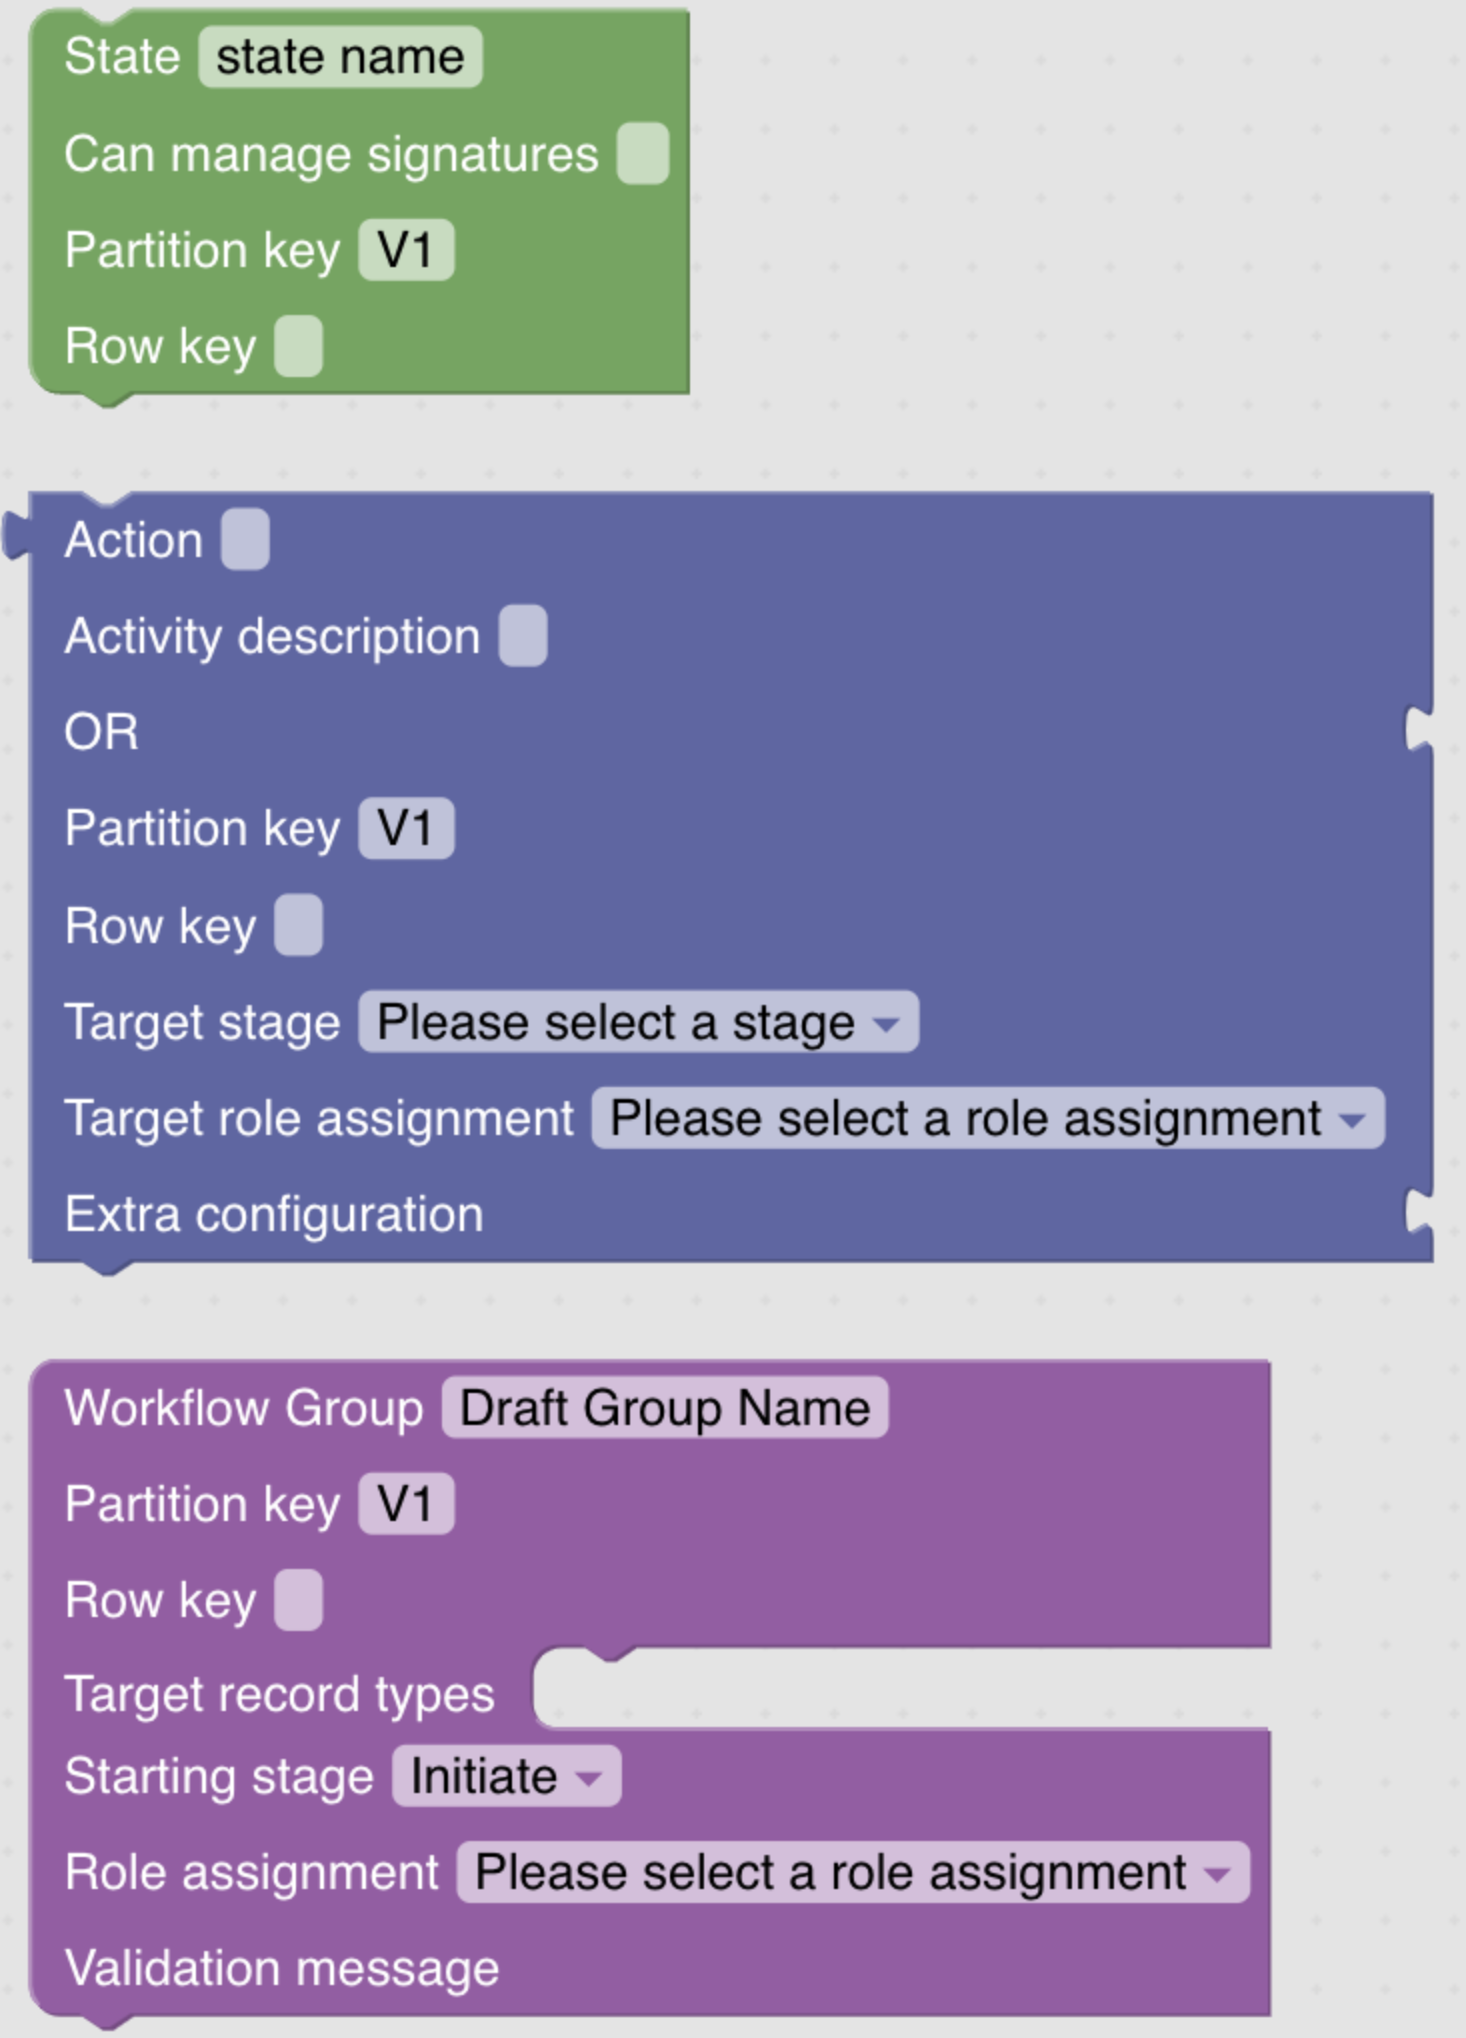Open the Target stage dropdown
Screen dimensions: 1466x2038
(638, 1022)
